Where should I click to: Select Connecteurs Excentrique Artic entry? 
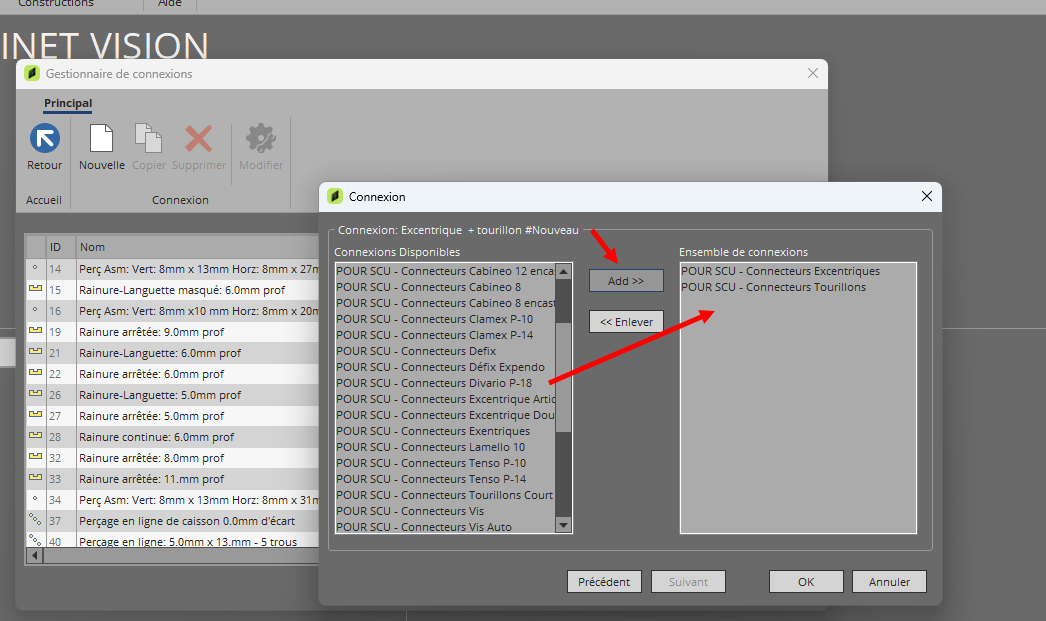click(446, 399)
